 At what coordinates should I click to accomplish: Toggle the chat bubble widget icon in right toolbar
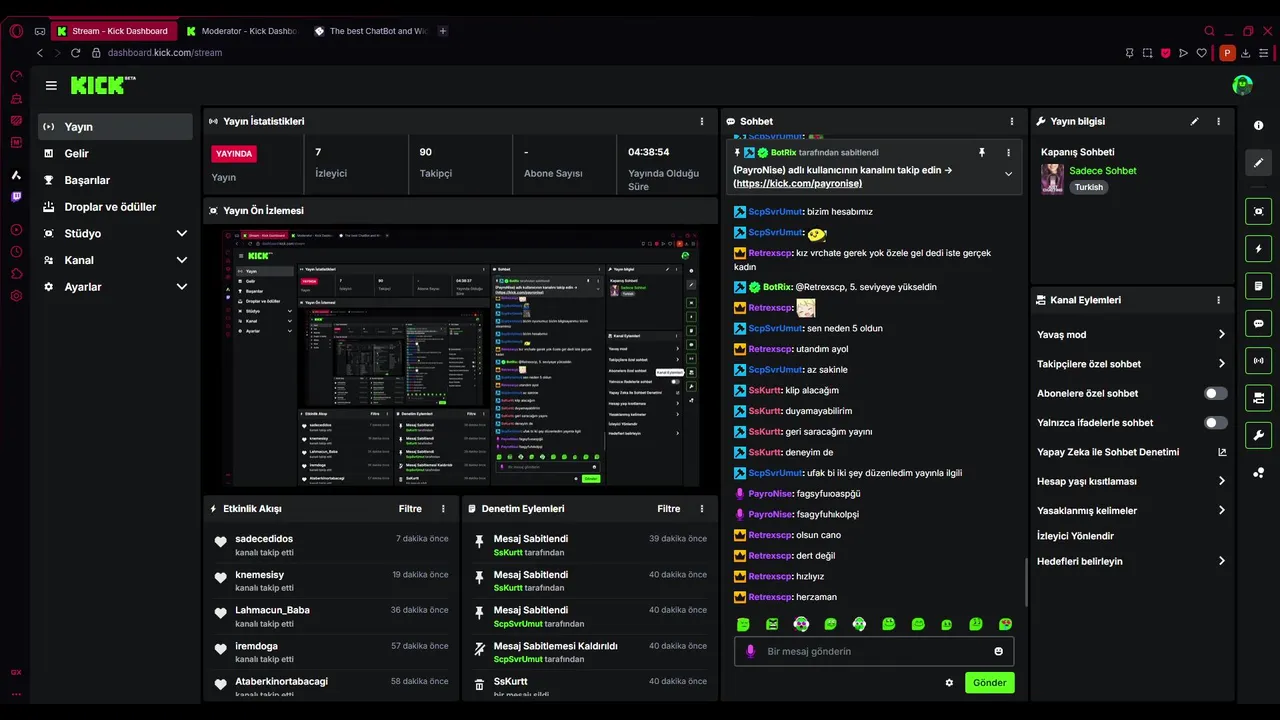coord(1258,323)
